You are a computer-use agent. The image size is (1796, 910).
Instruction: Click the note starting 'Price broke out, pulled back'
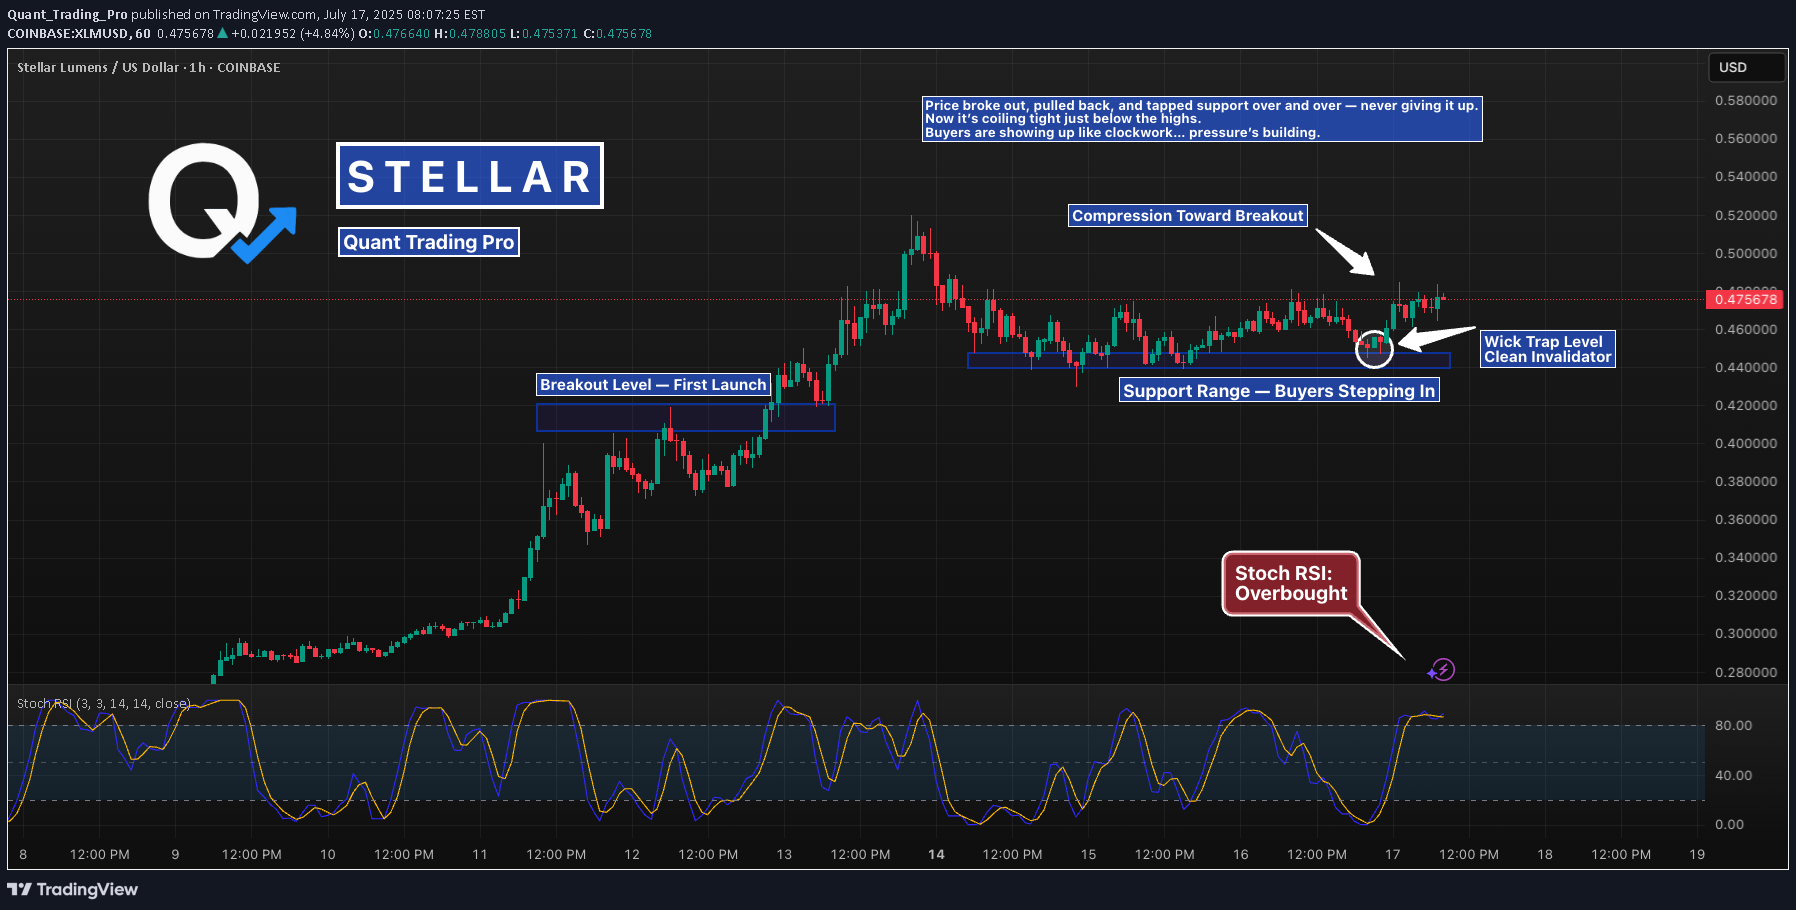point(1202,119)
